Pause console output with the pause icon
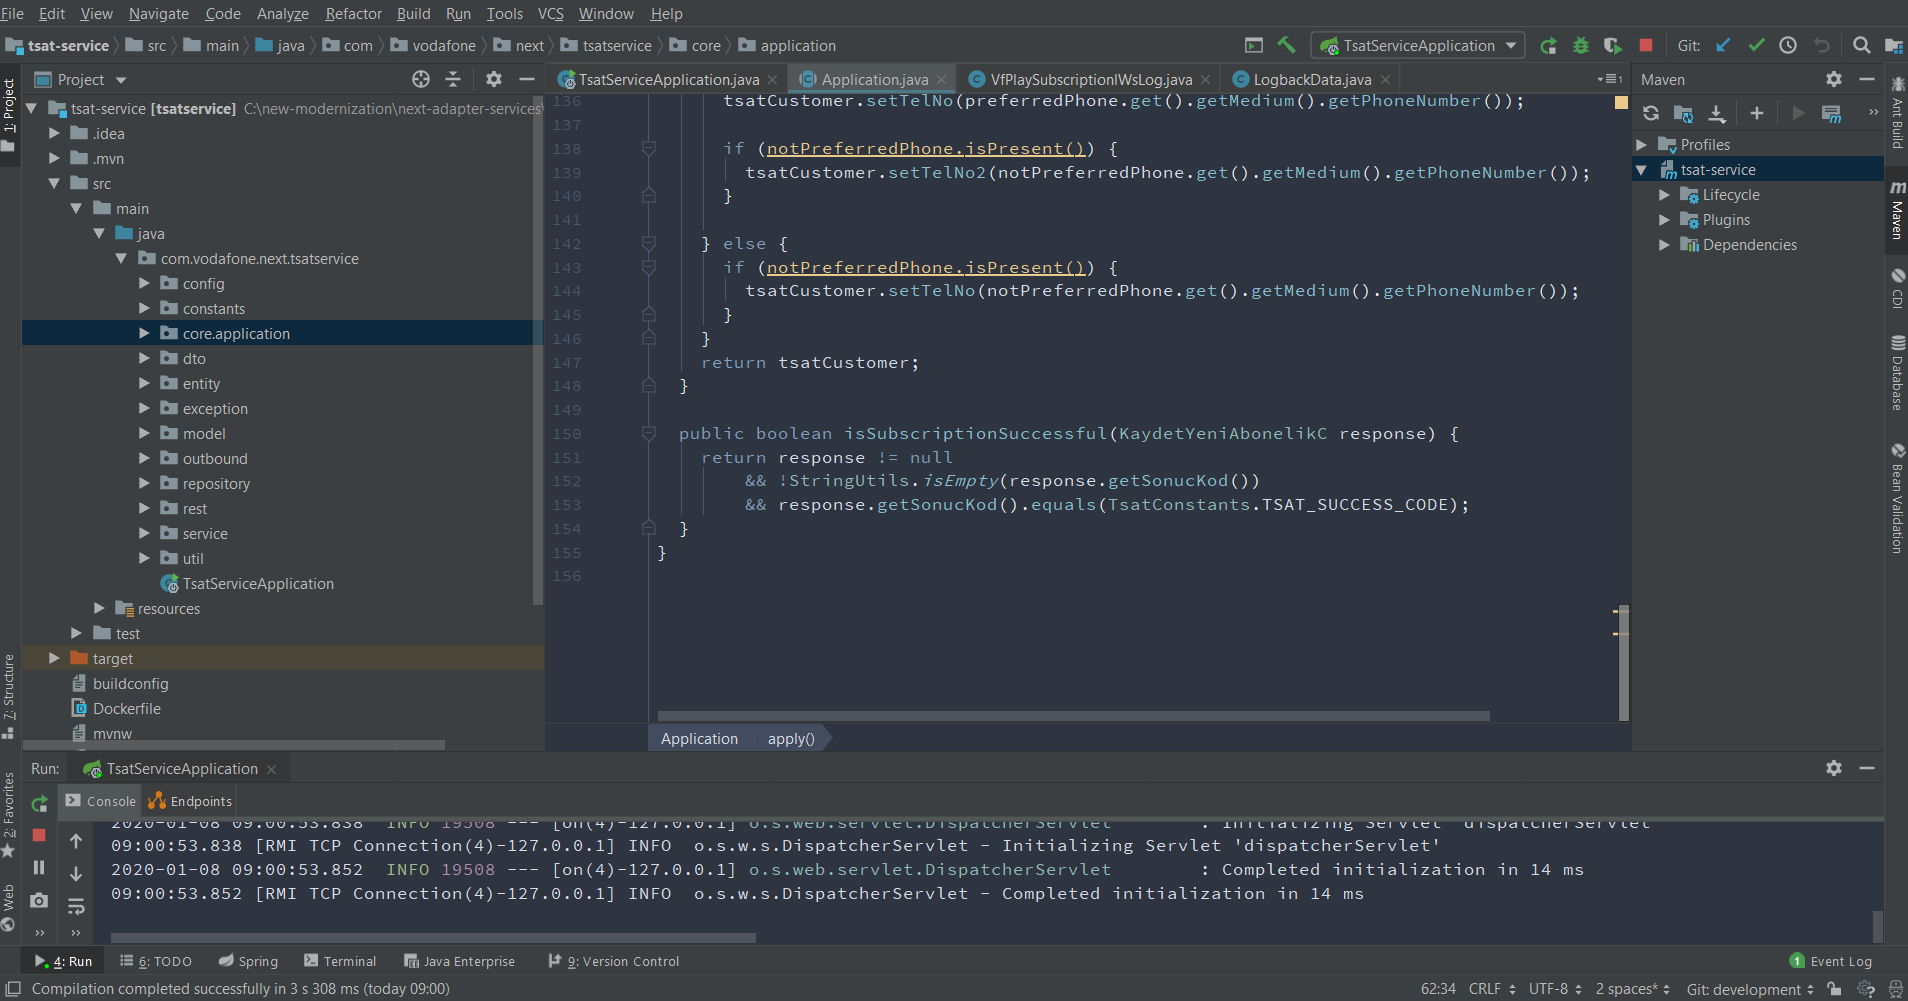 pos(38,868)
